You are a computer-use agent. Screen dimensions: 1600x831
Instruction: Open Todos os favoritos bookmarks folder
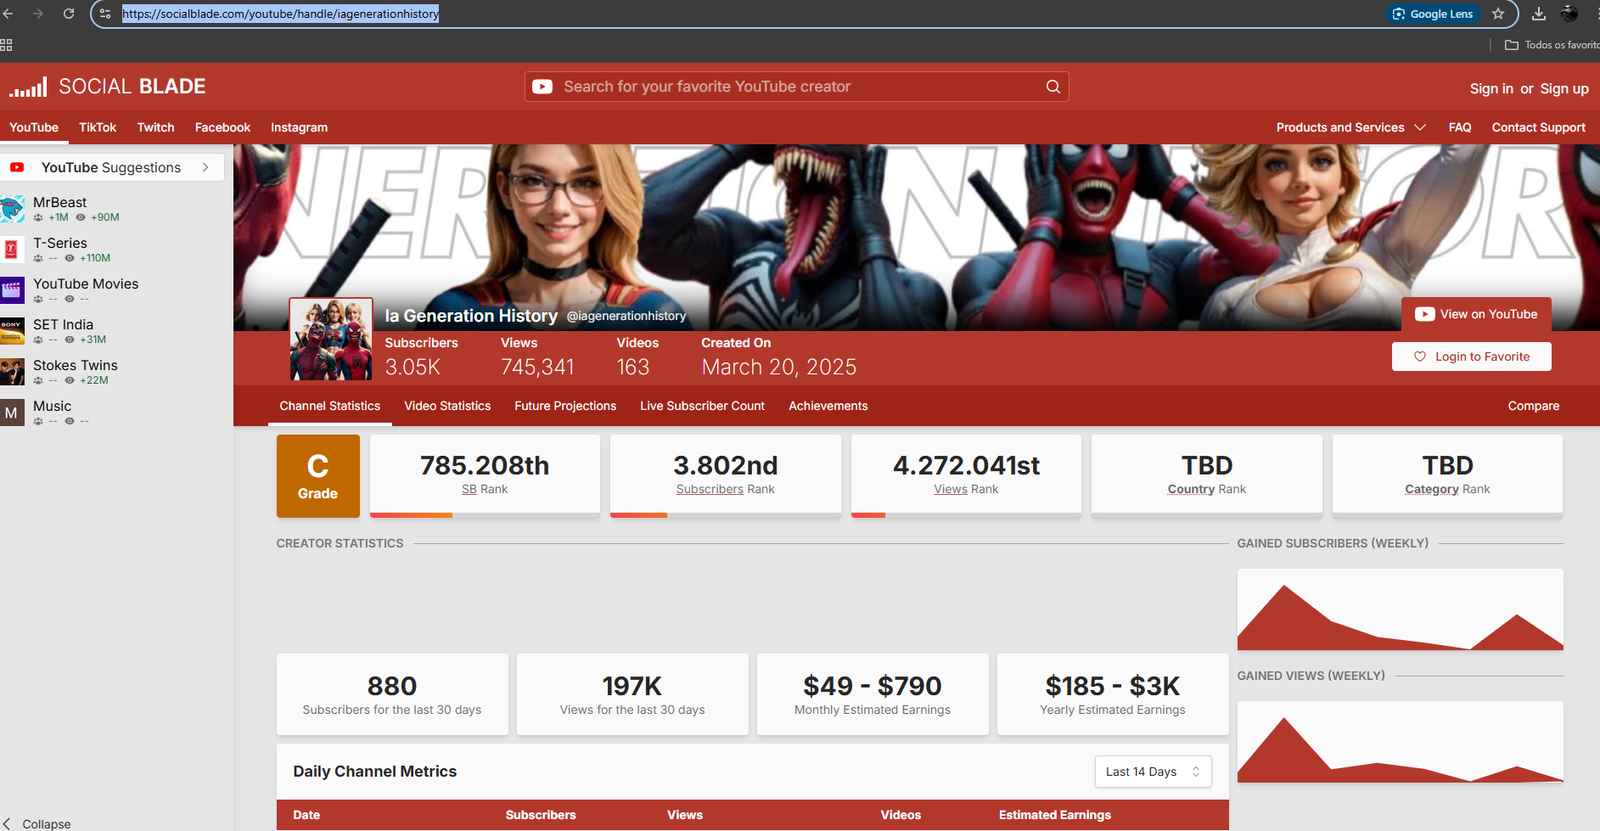click(x=1552, y=45)
